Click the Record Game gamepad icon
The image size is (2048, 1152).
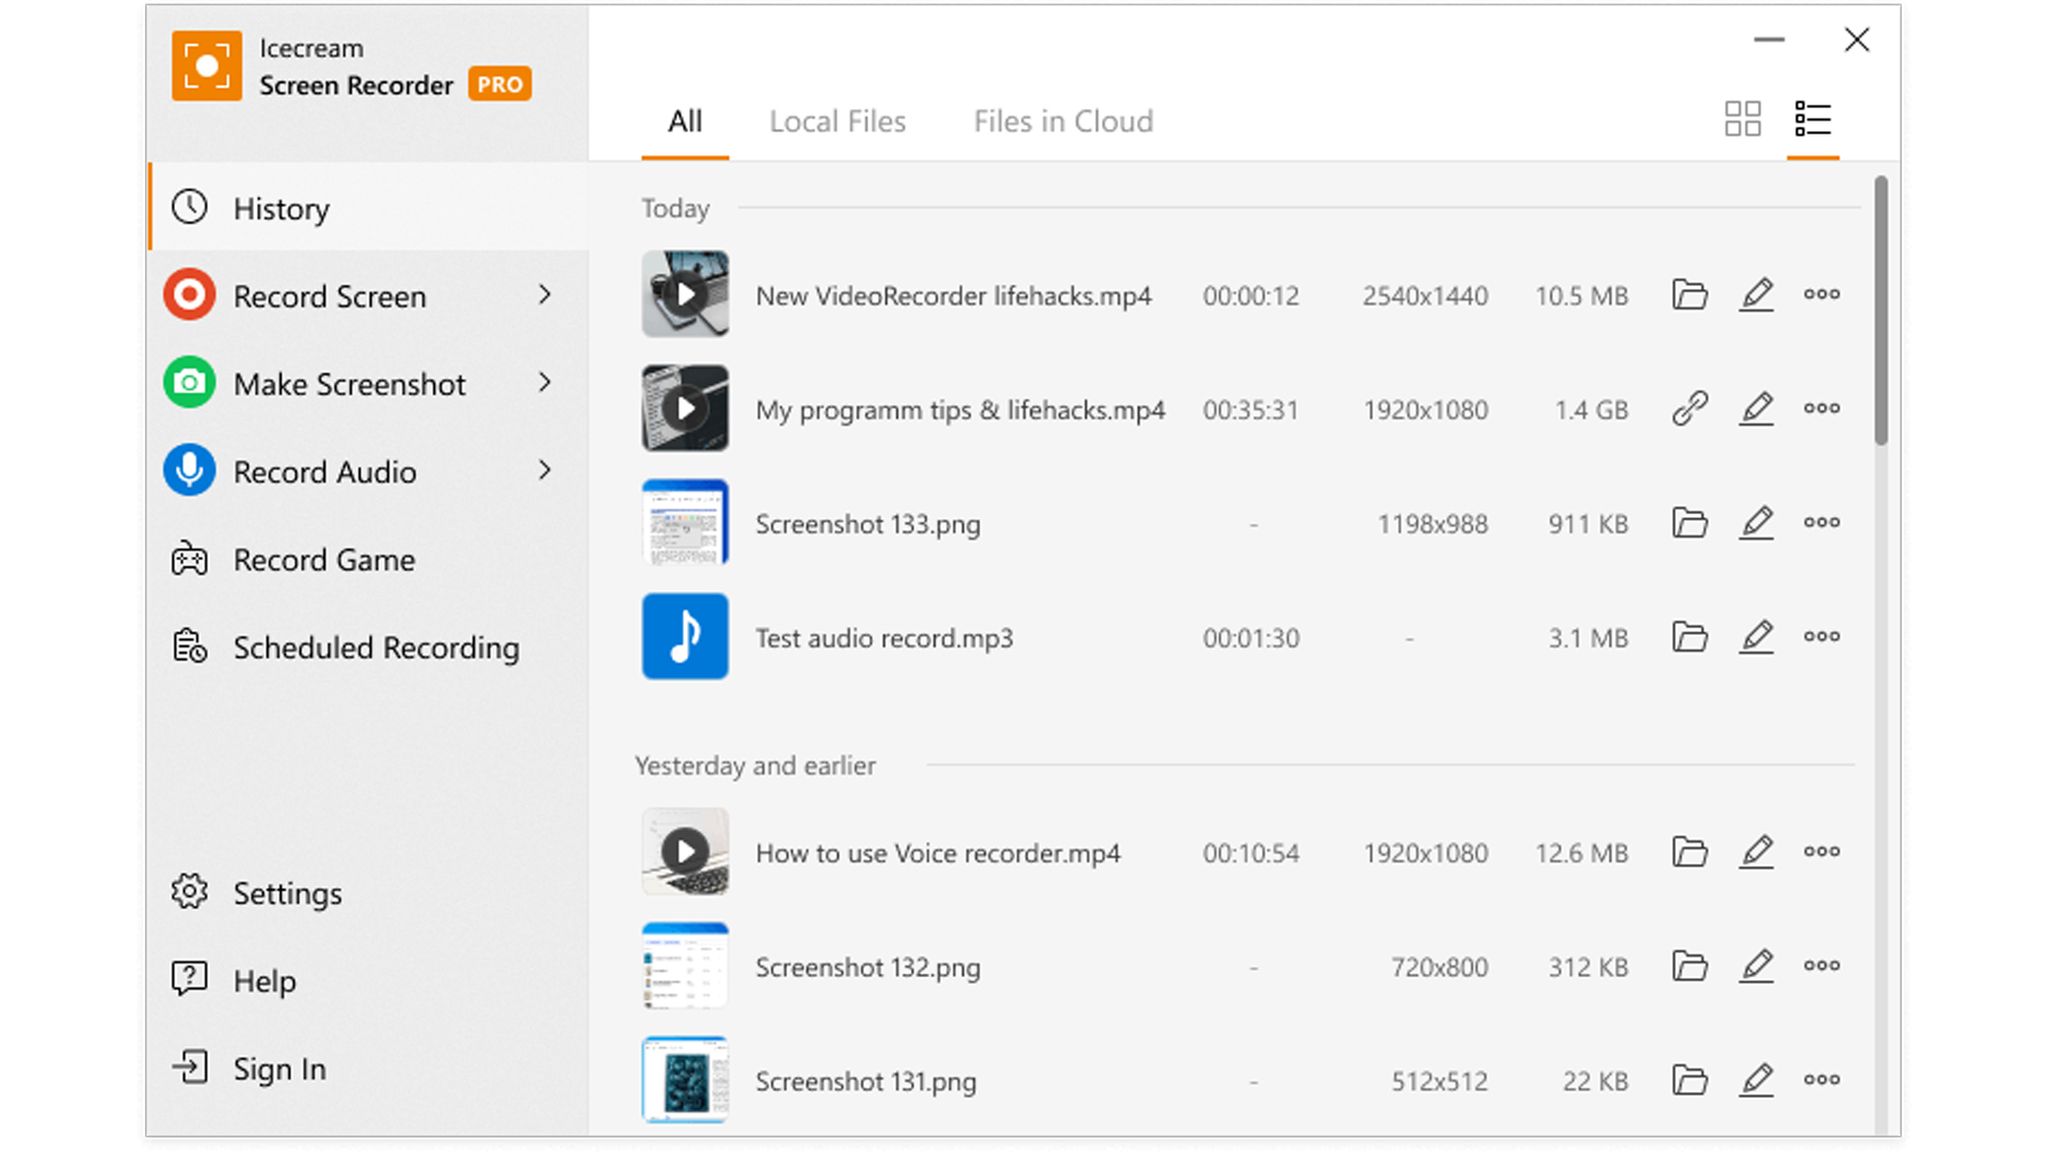[x=189, y=560]
